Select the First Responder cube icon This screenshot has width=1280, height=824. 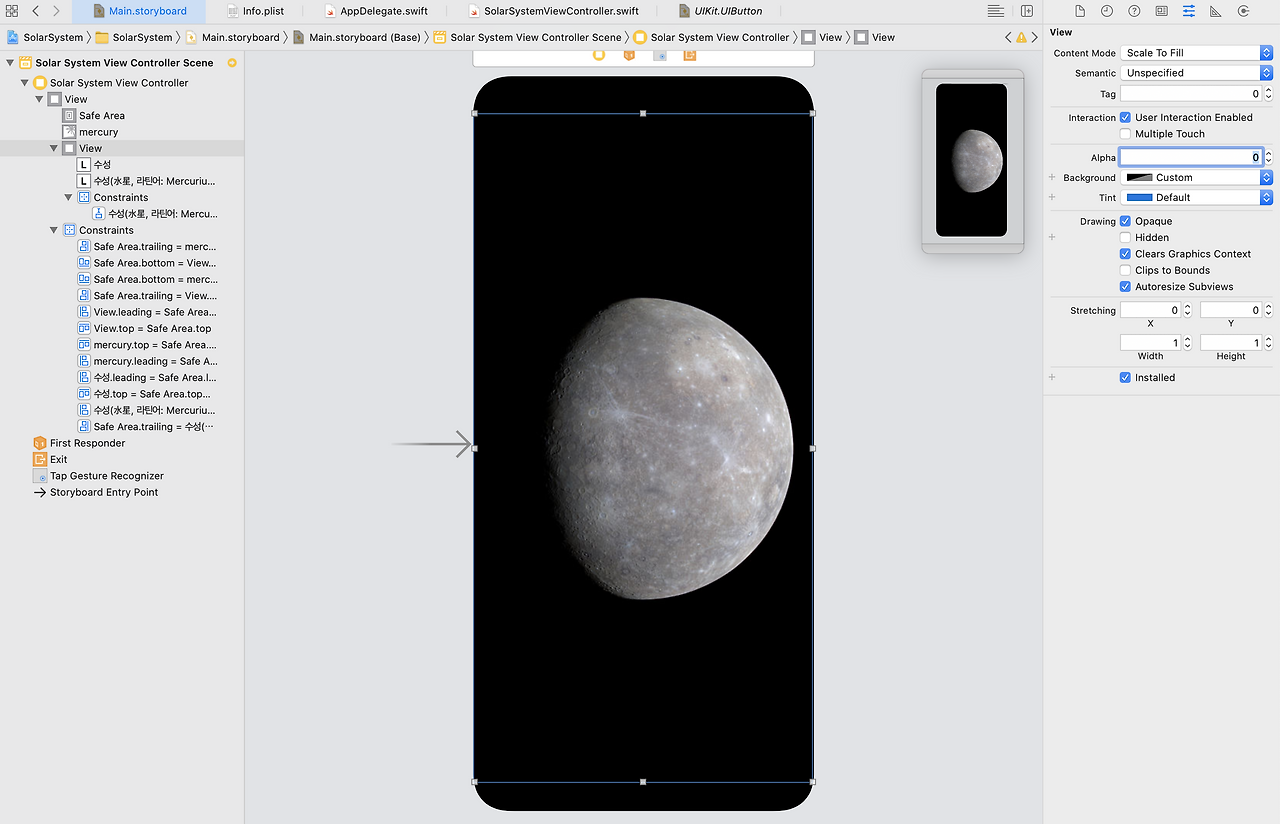click(x=40, y=443)
